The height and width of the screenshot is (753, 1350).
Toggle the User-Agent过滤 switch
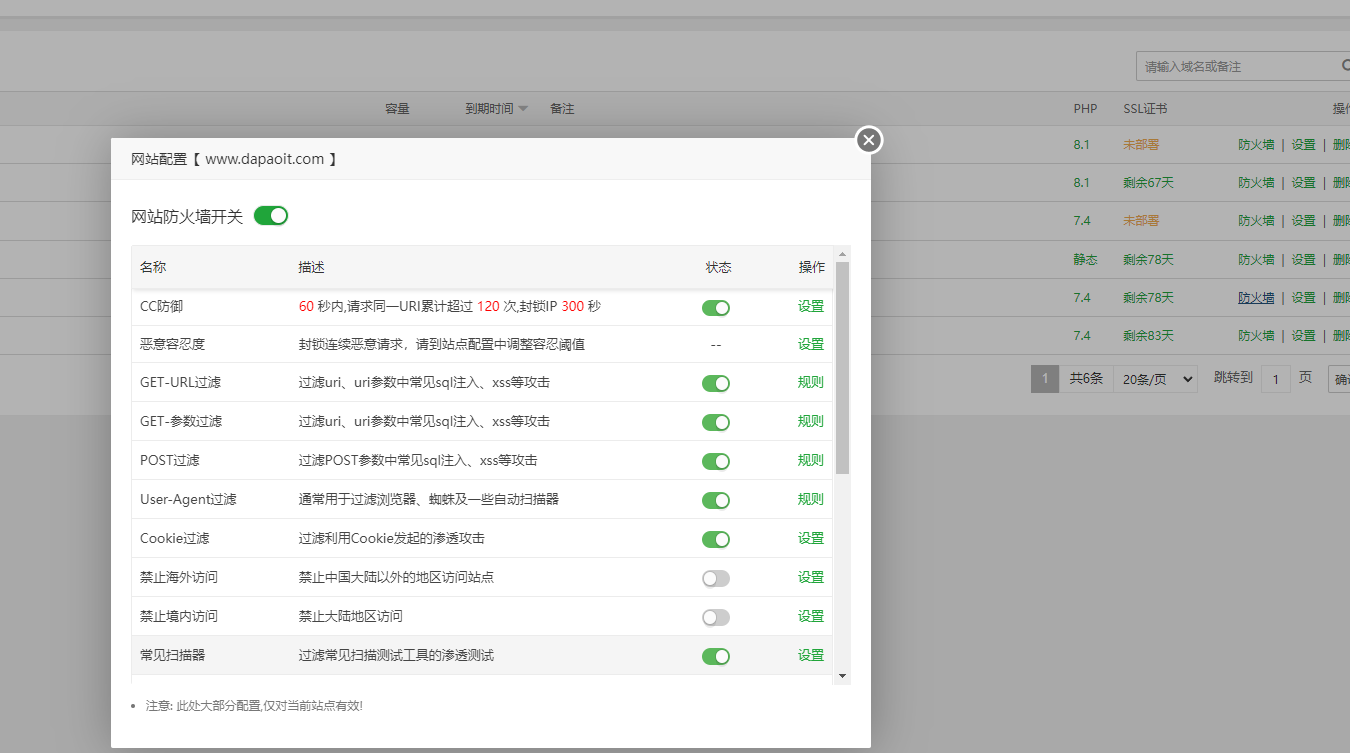716,500
